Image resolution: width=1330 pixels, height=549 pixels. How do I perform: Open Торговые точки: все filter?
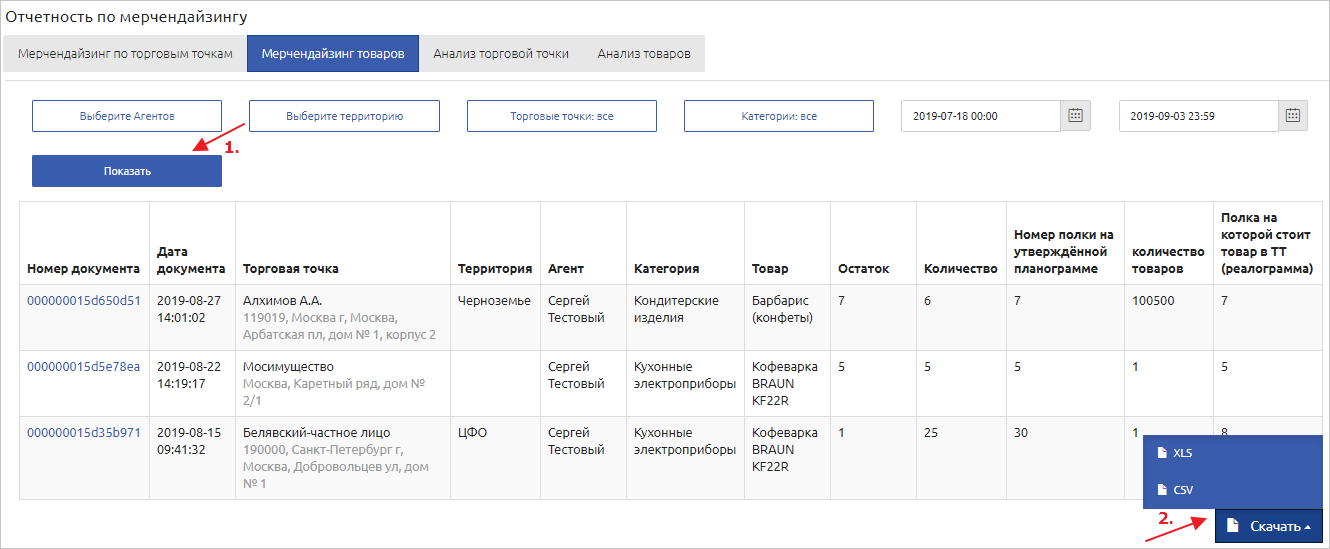pos(561,116)
